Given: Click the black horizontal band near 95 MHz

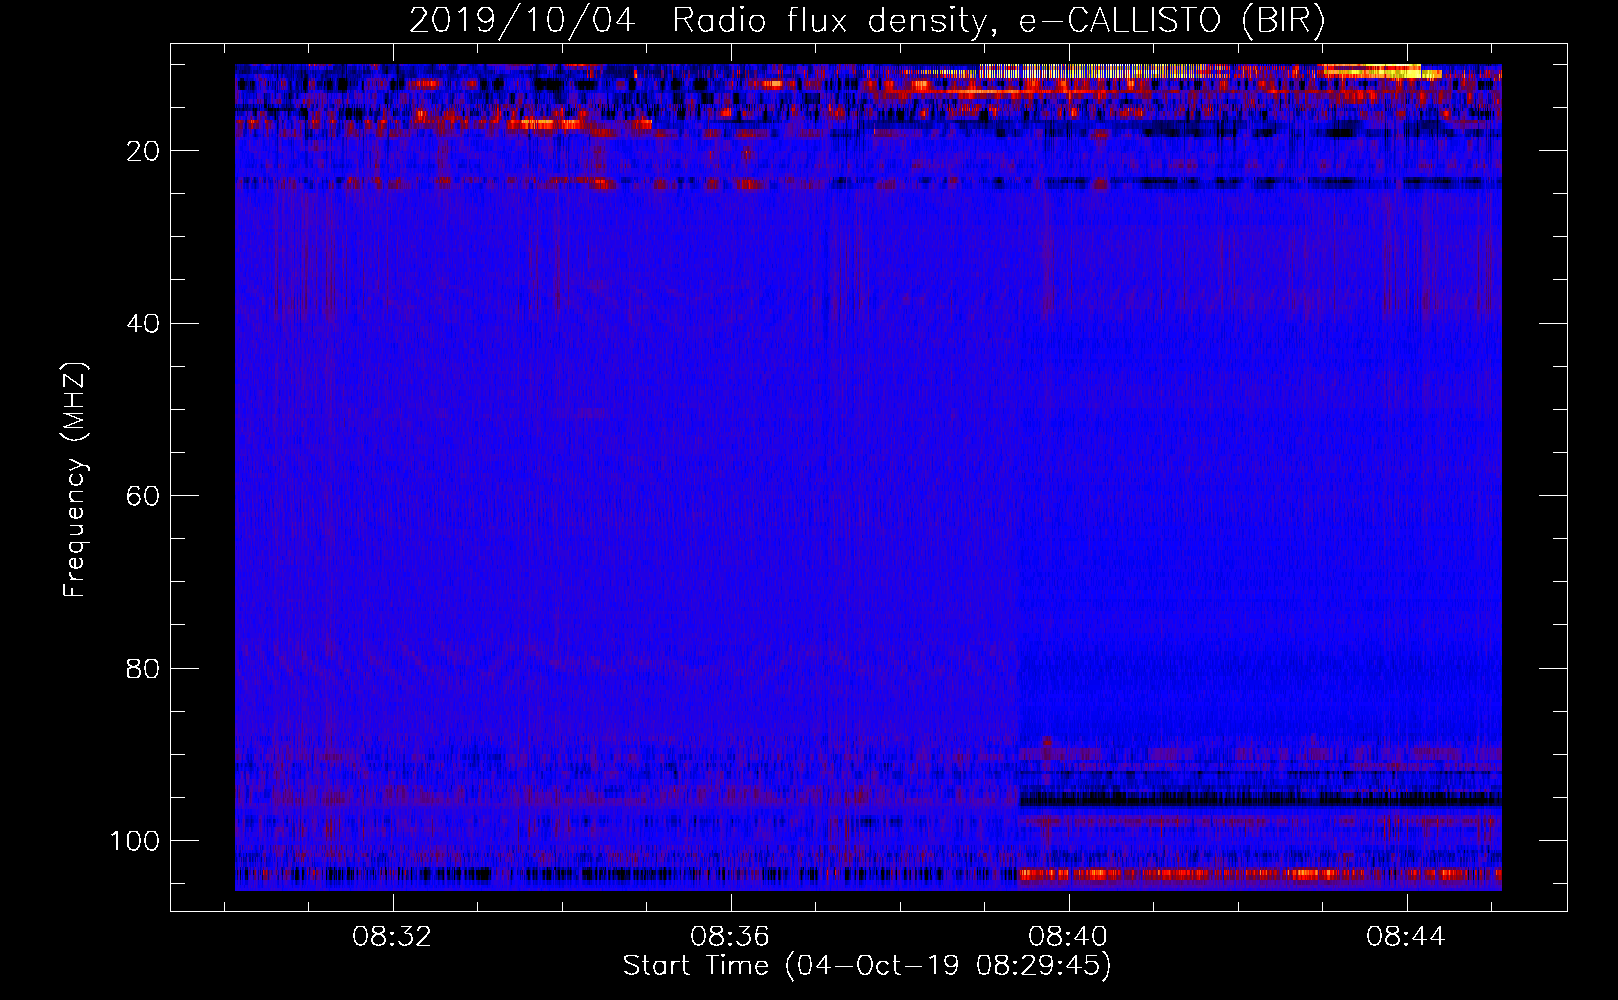Looking at the screenshot, I should (1260, 798).
